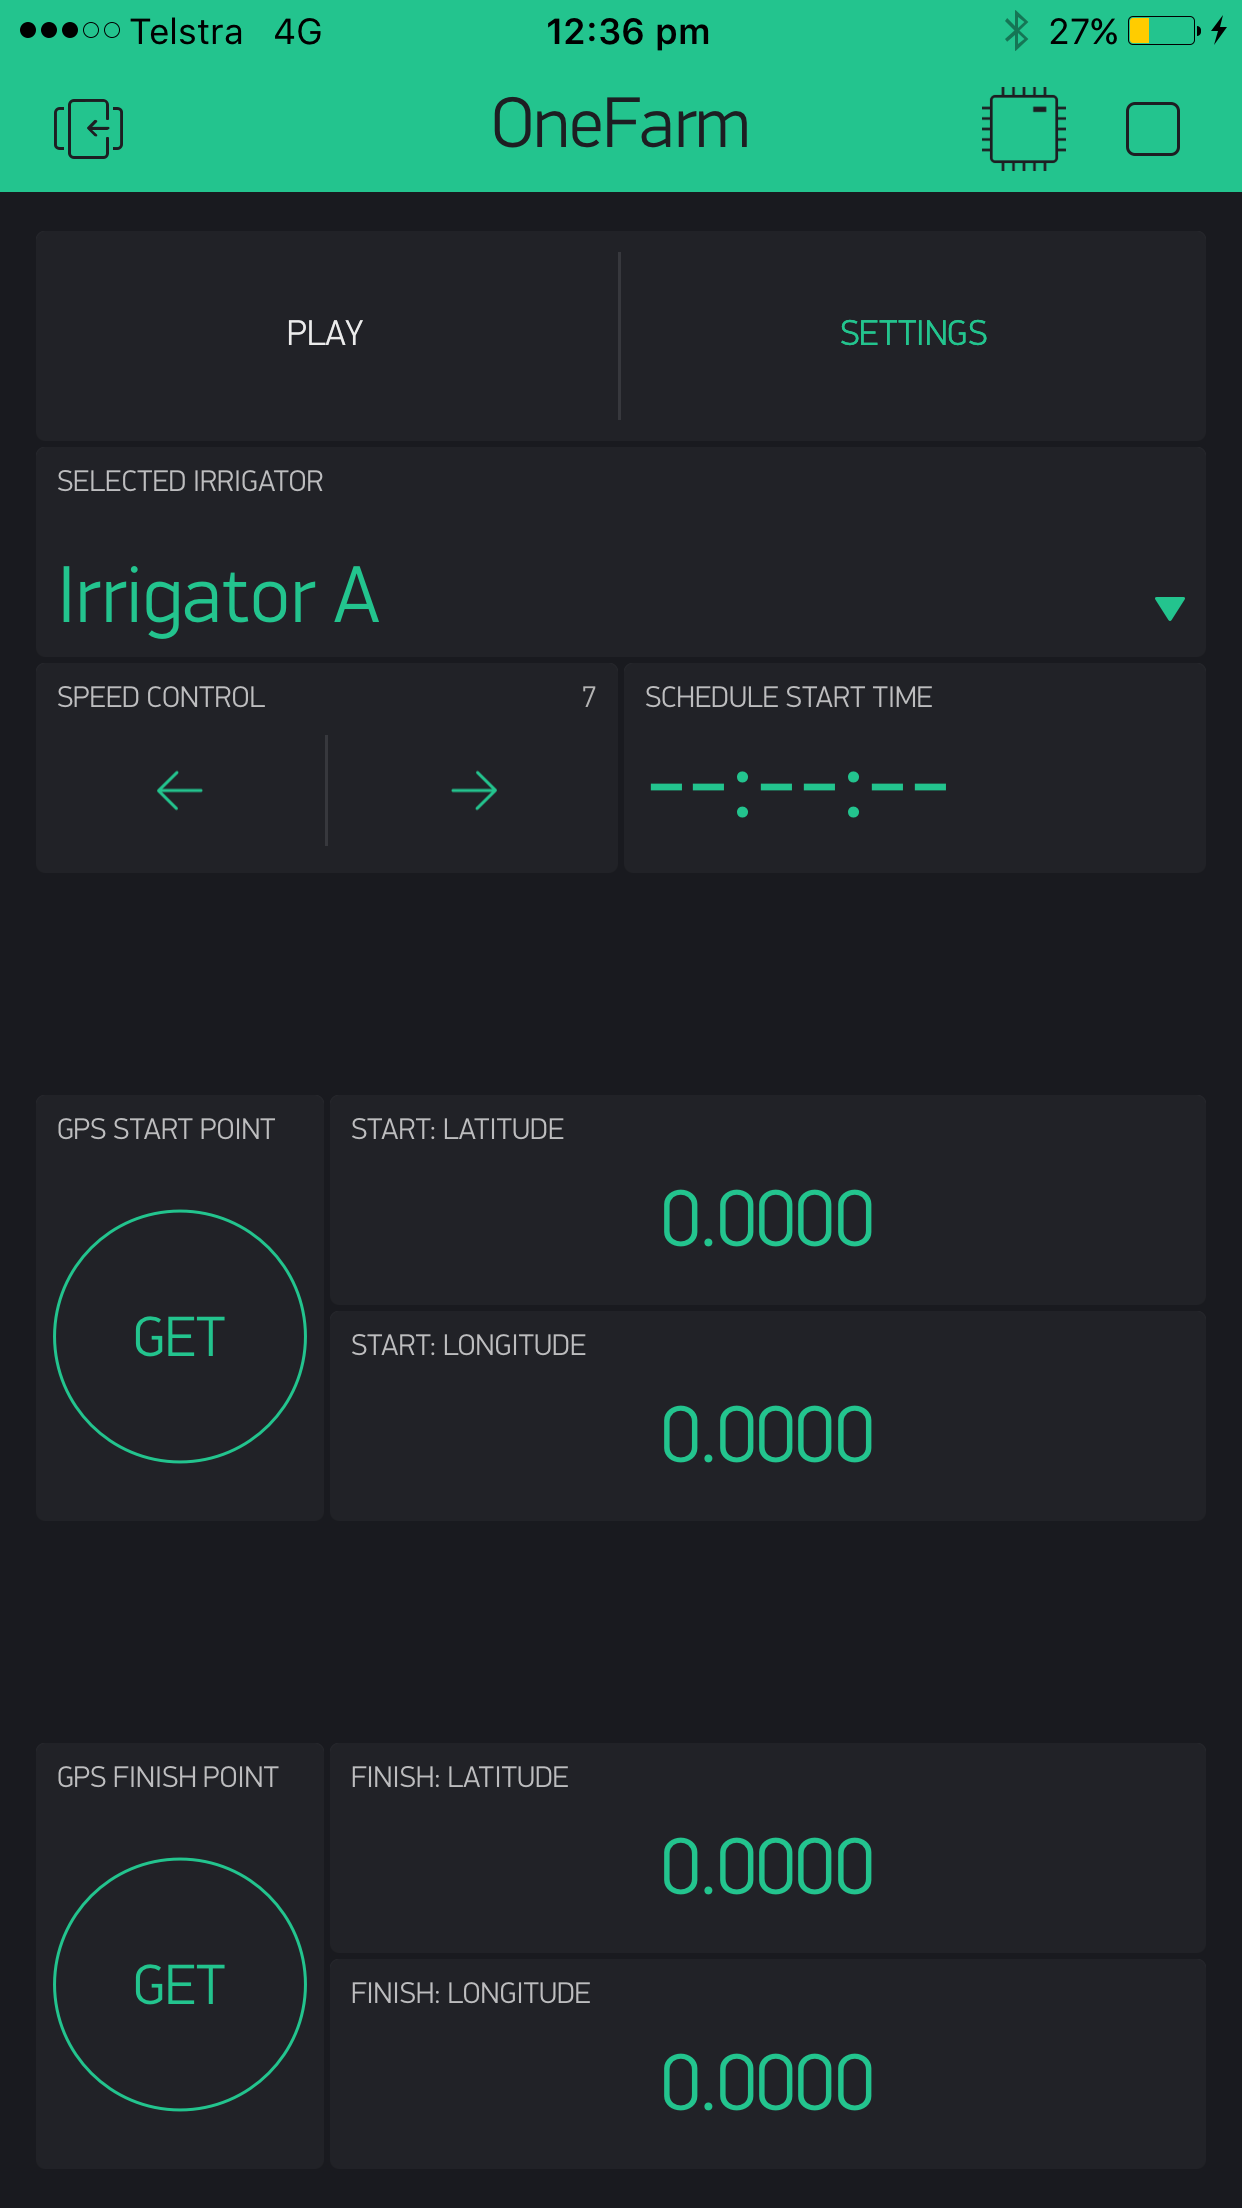
Task: Tap the Finish Latitude value
Action: (767, 1867)
